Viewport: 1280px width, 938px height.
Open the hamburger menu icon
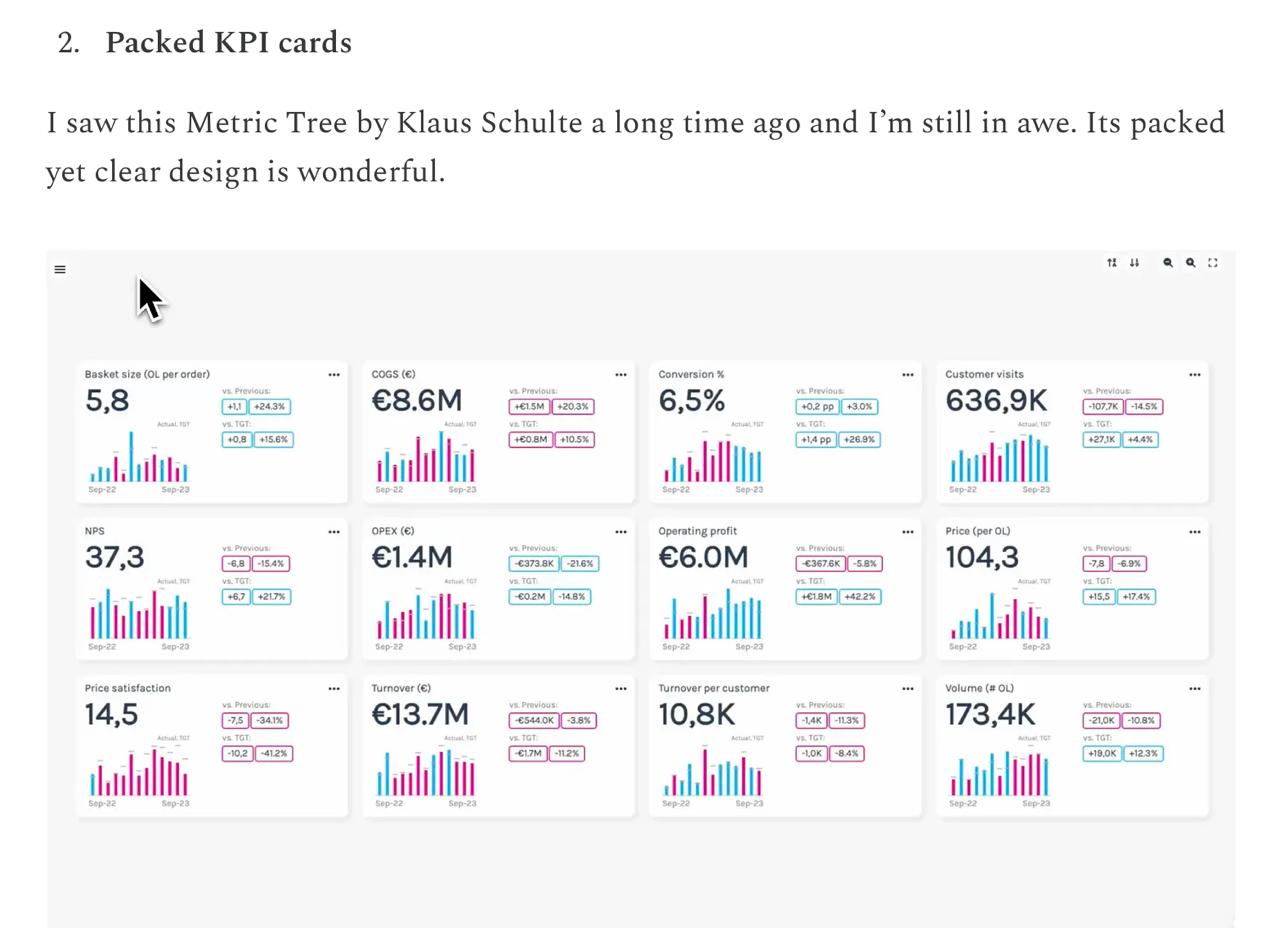[x=60, y=269]
